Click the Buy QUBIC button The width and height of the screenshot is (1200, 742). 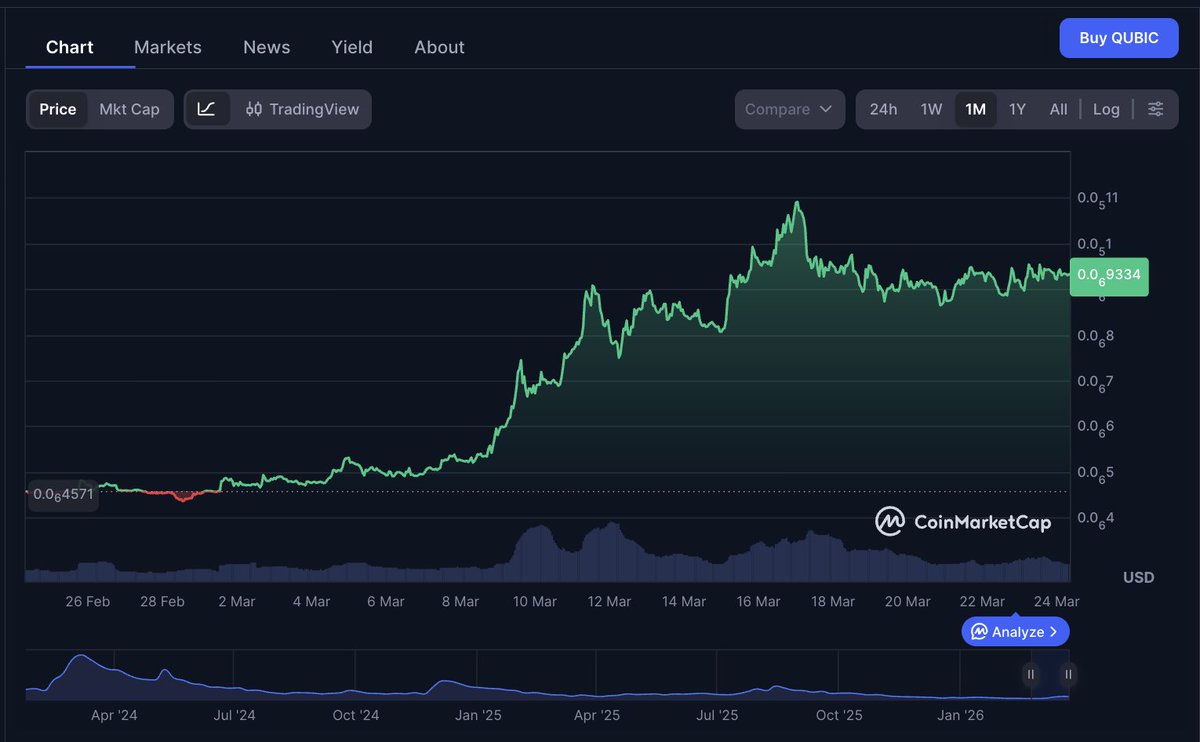click(1119, 38)
